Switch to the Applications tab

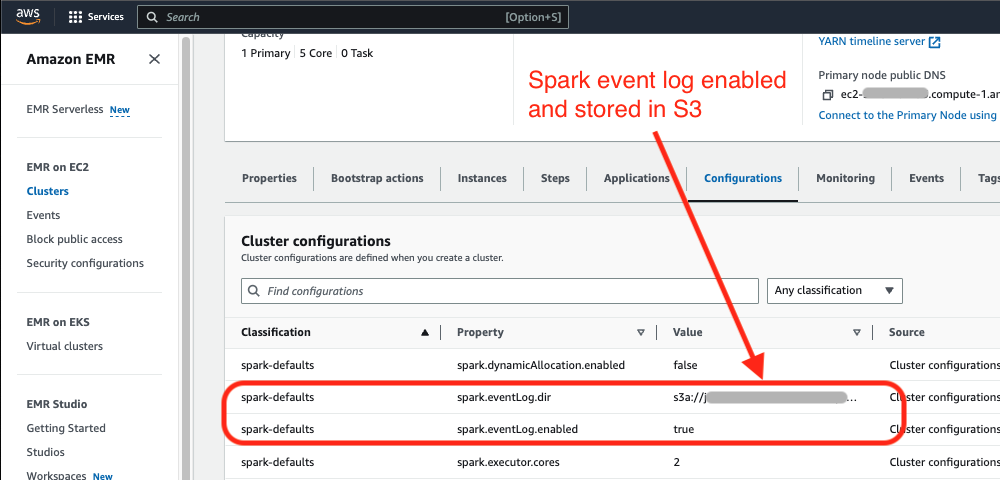636,178
